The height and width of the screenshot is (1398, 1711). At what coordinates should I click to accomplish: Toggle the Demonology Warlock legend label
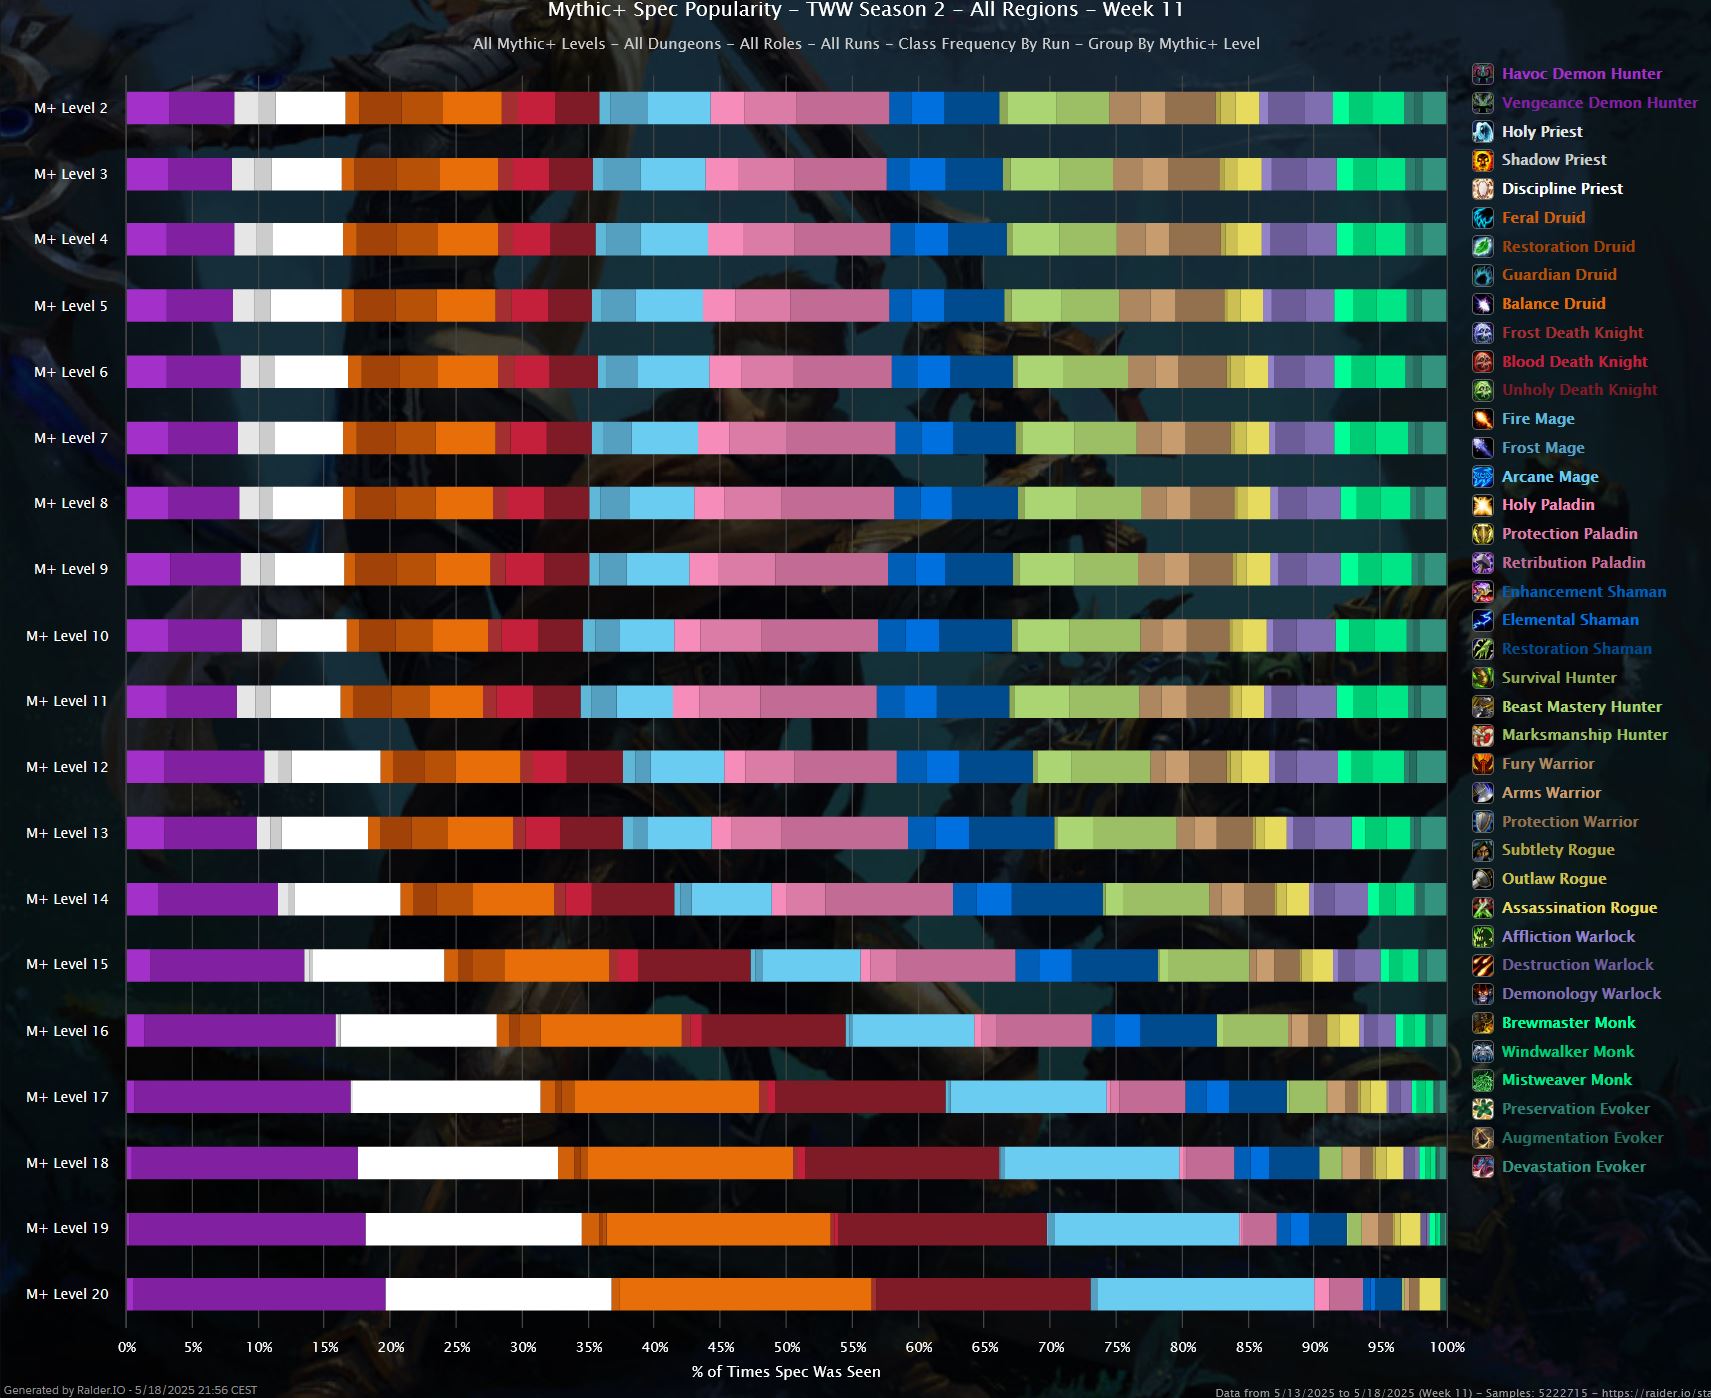coord(1581,994)
